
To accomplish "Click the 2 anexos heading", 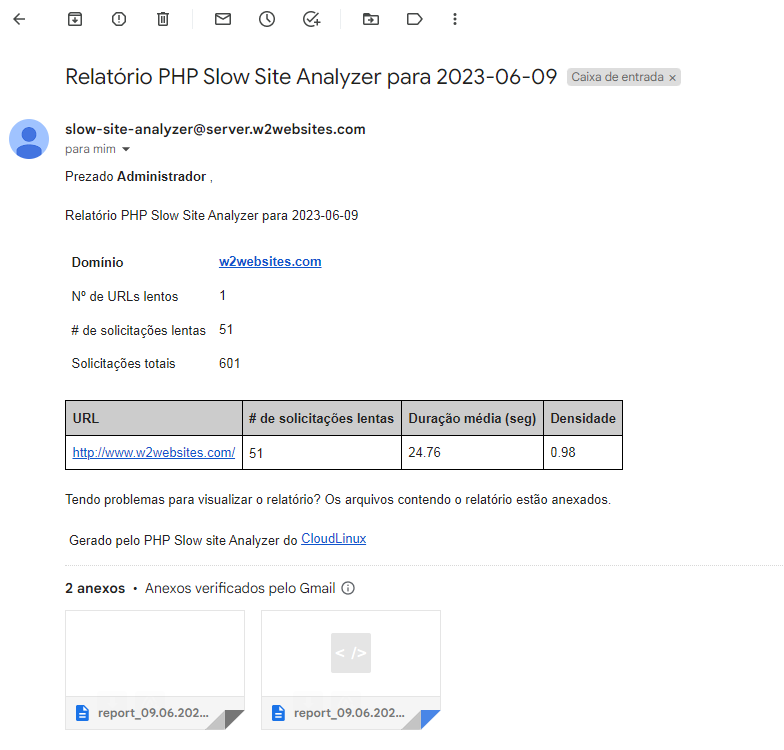I will pos(95,588).
